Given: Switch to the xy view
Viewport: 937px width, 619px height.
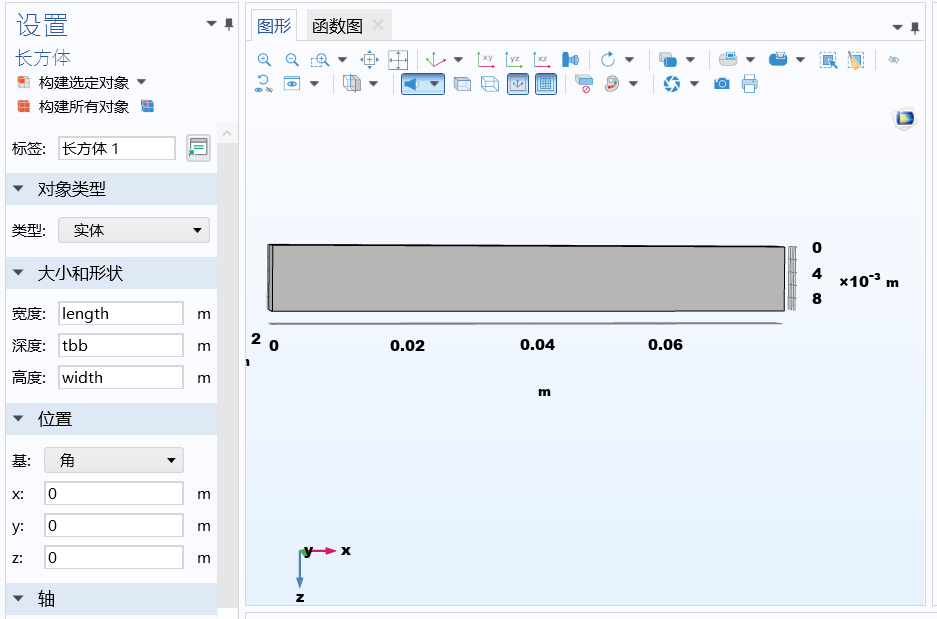Looking at the screenshot, I should [x=486, y=60].
